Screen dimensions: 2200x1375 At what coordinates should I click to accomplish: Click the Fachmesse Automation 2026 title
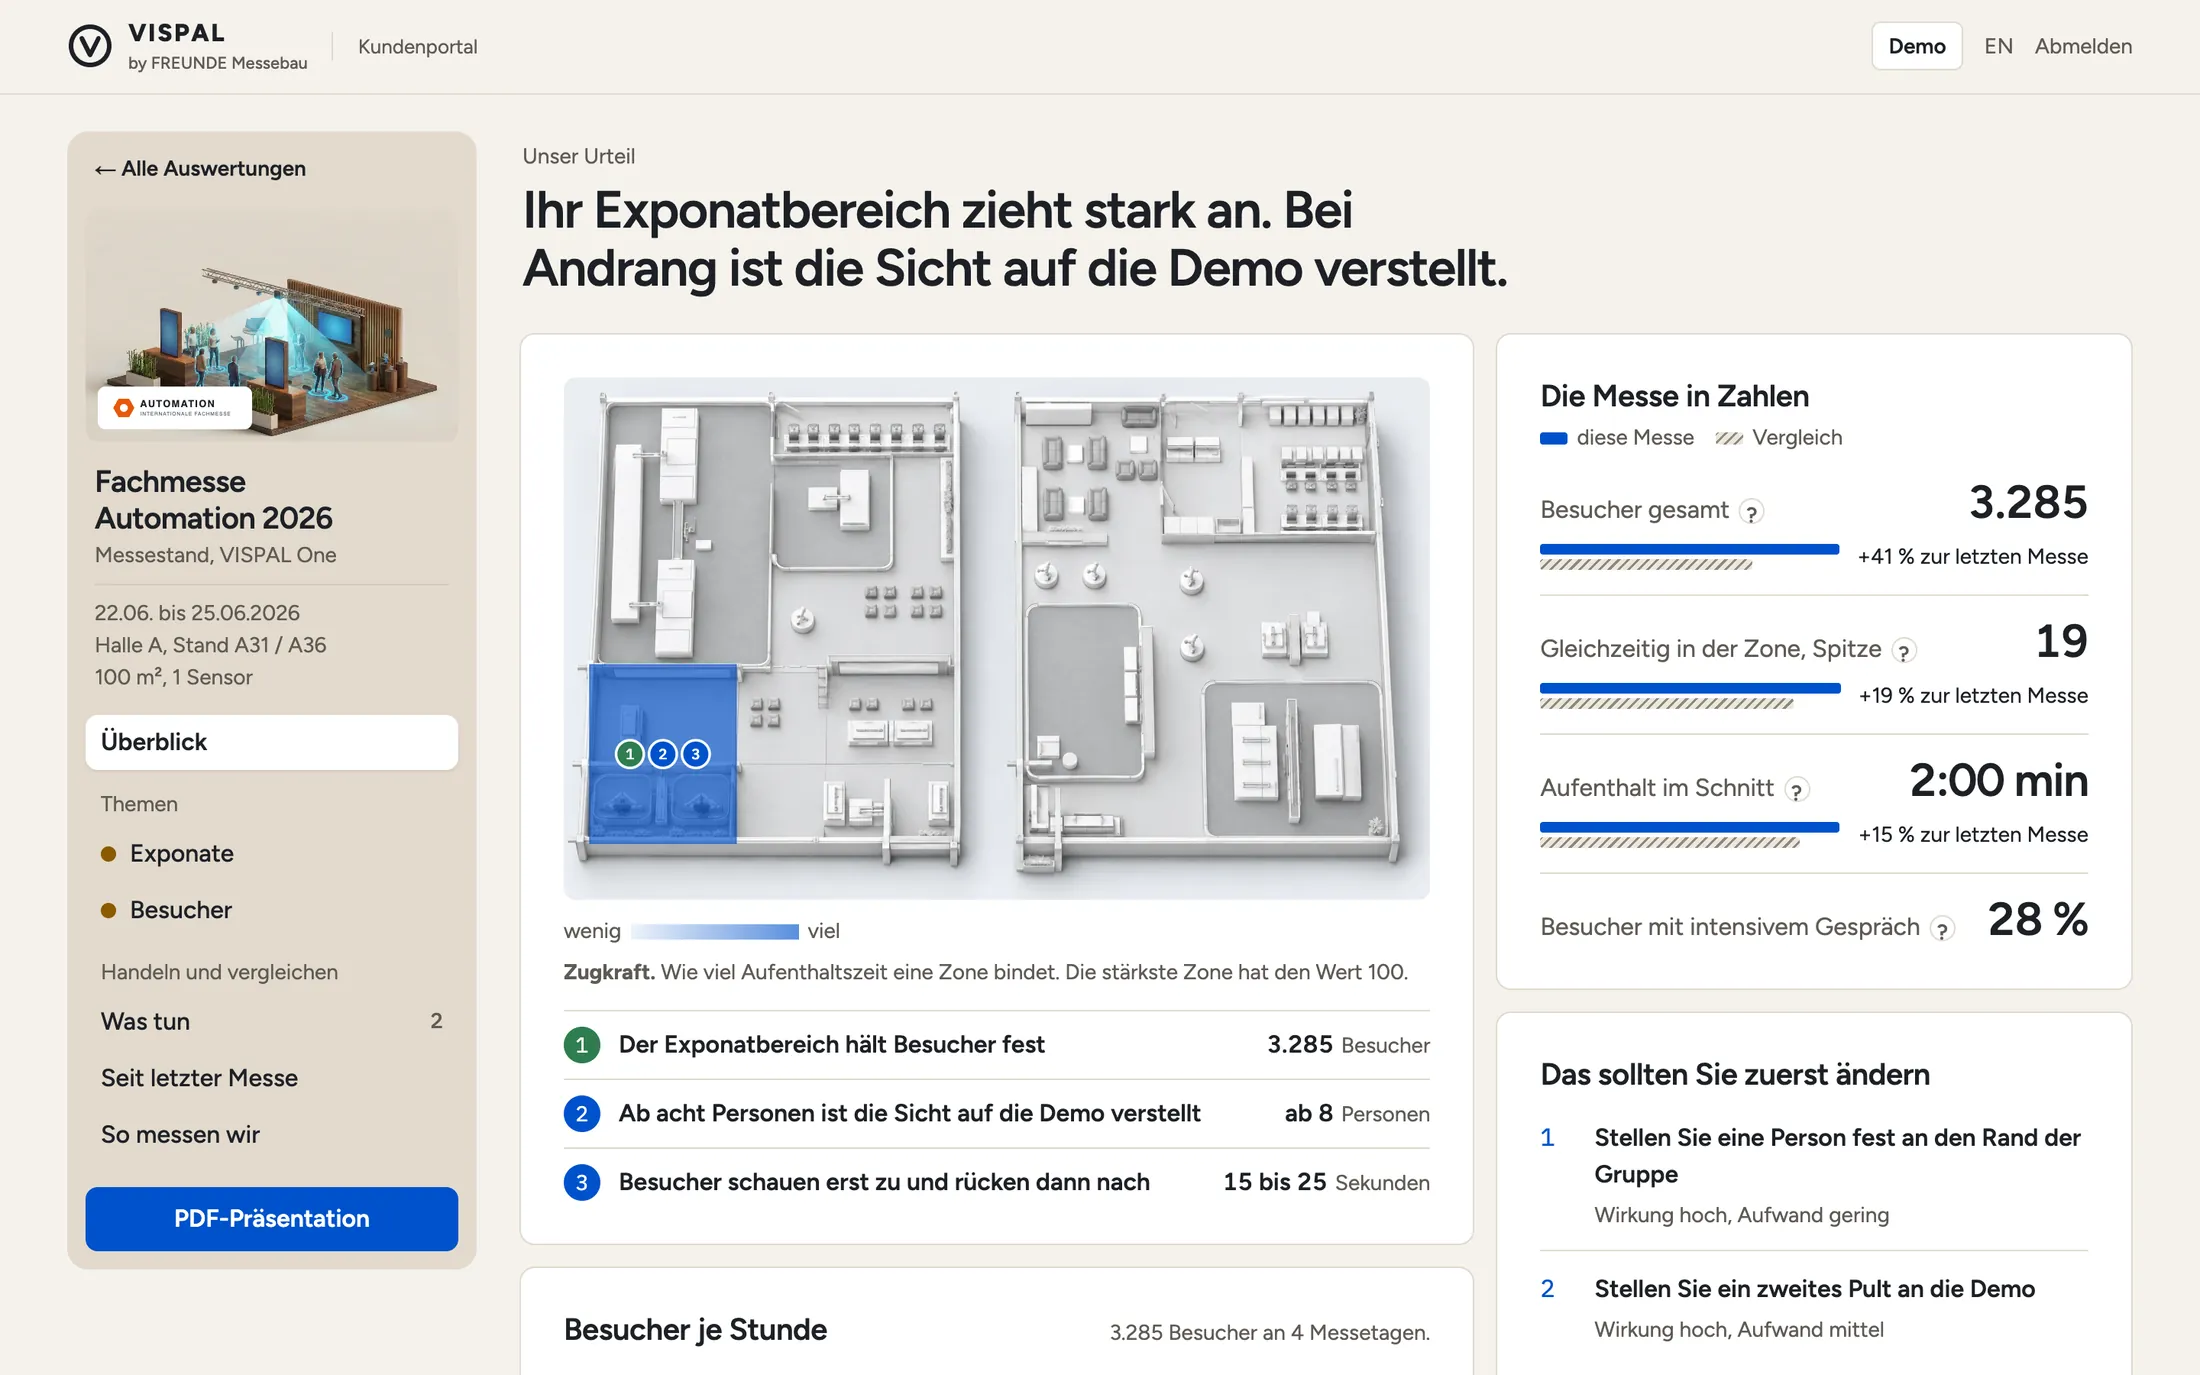(x=213, y=500)
